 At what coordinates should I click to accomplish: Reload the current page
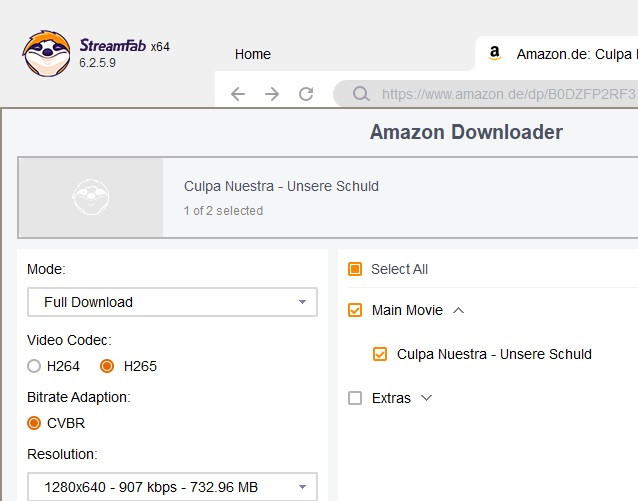pyautogui.click(x=306, y=94)
